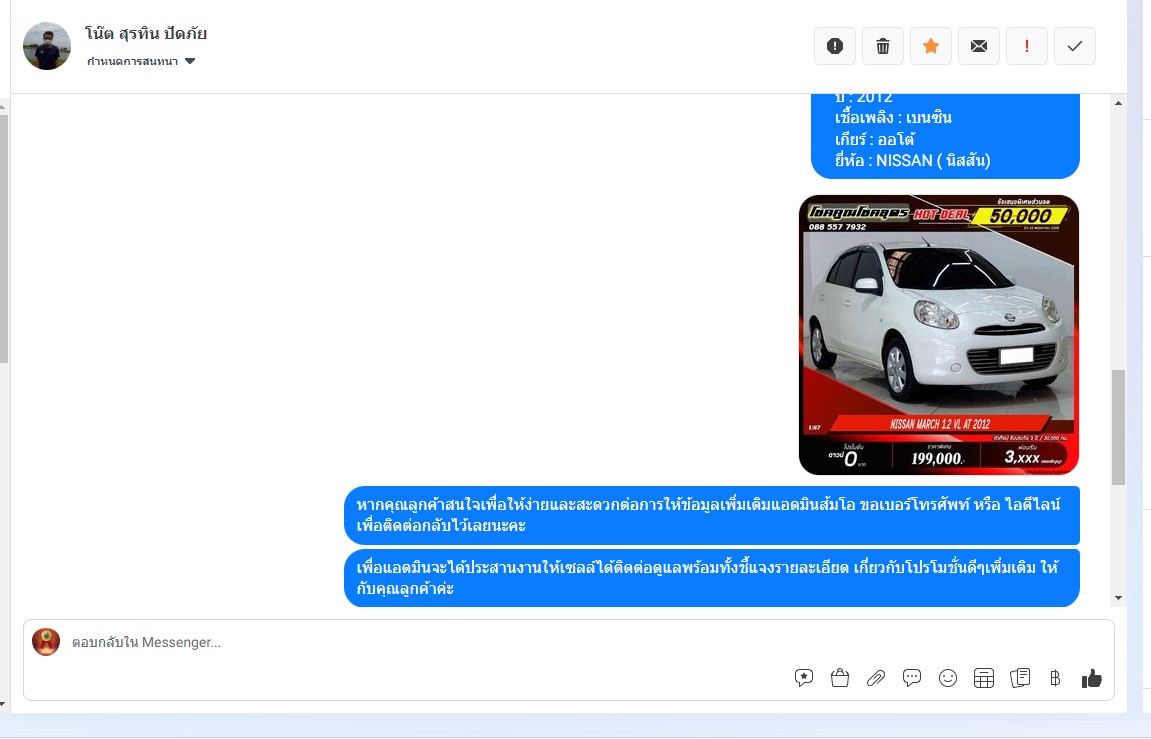Click the กำหนดการสนทนา label
The height and width of the screenshot is (739, 1151).
point(132,61)
